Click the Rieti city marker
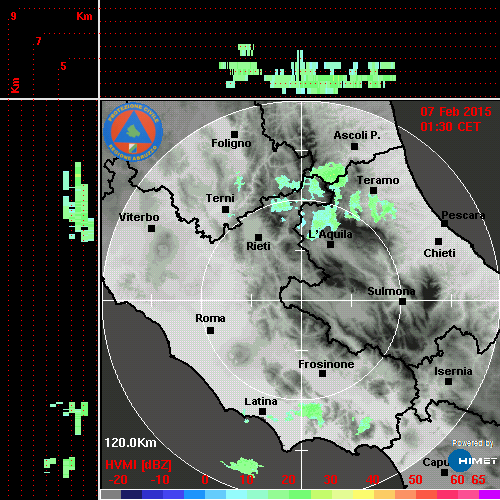 [258, 237]
